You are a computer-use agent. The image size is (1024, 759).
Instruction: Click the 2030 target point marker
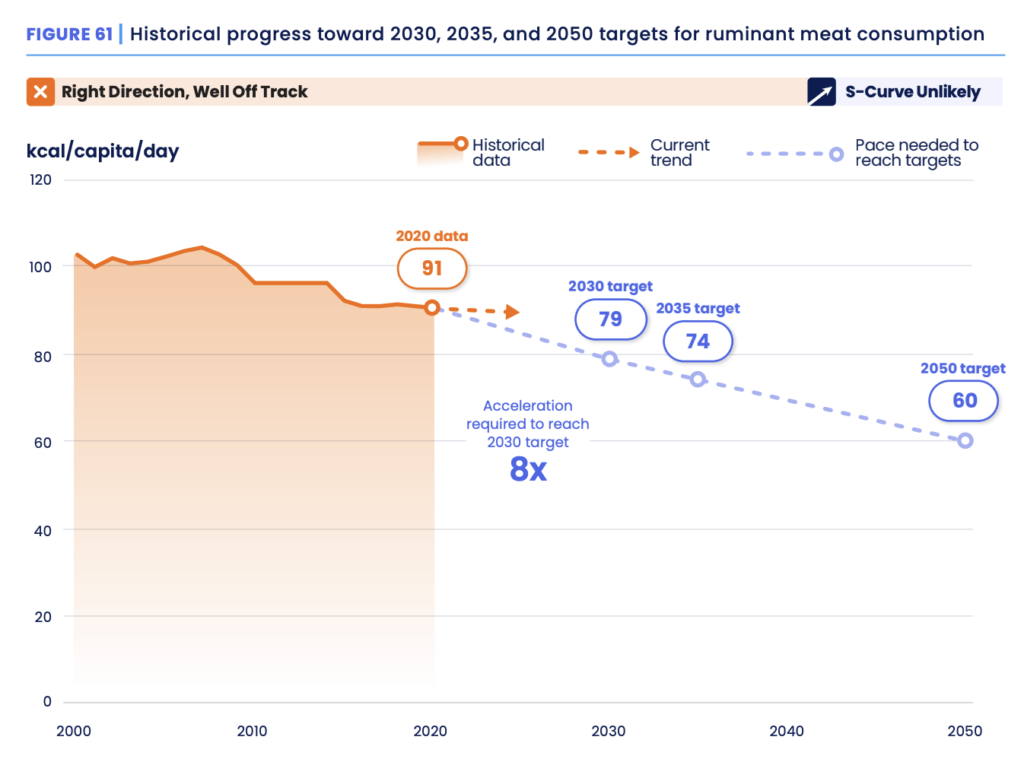coord(609,358)
